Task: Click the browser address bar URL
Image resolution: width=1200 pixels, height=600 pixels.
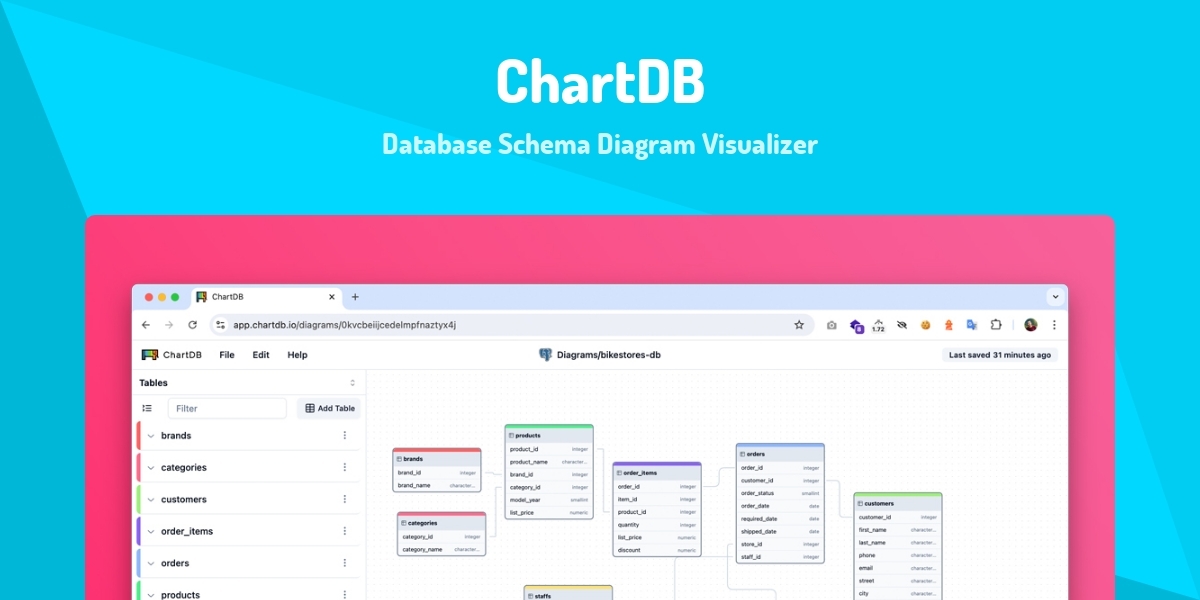Action: tap(344, 325)
